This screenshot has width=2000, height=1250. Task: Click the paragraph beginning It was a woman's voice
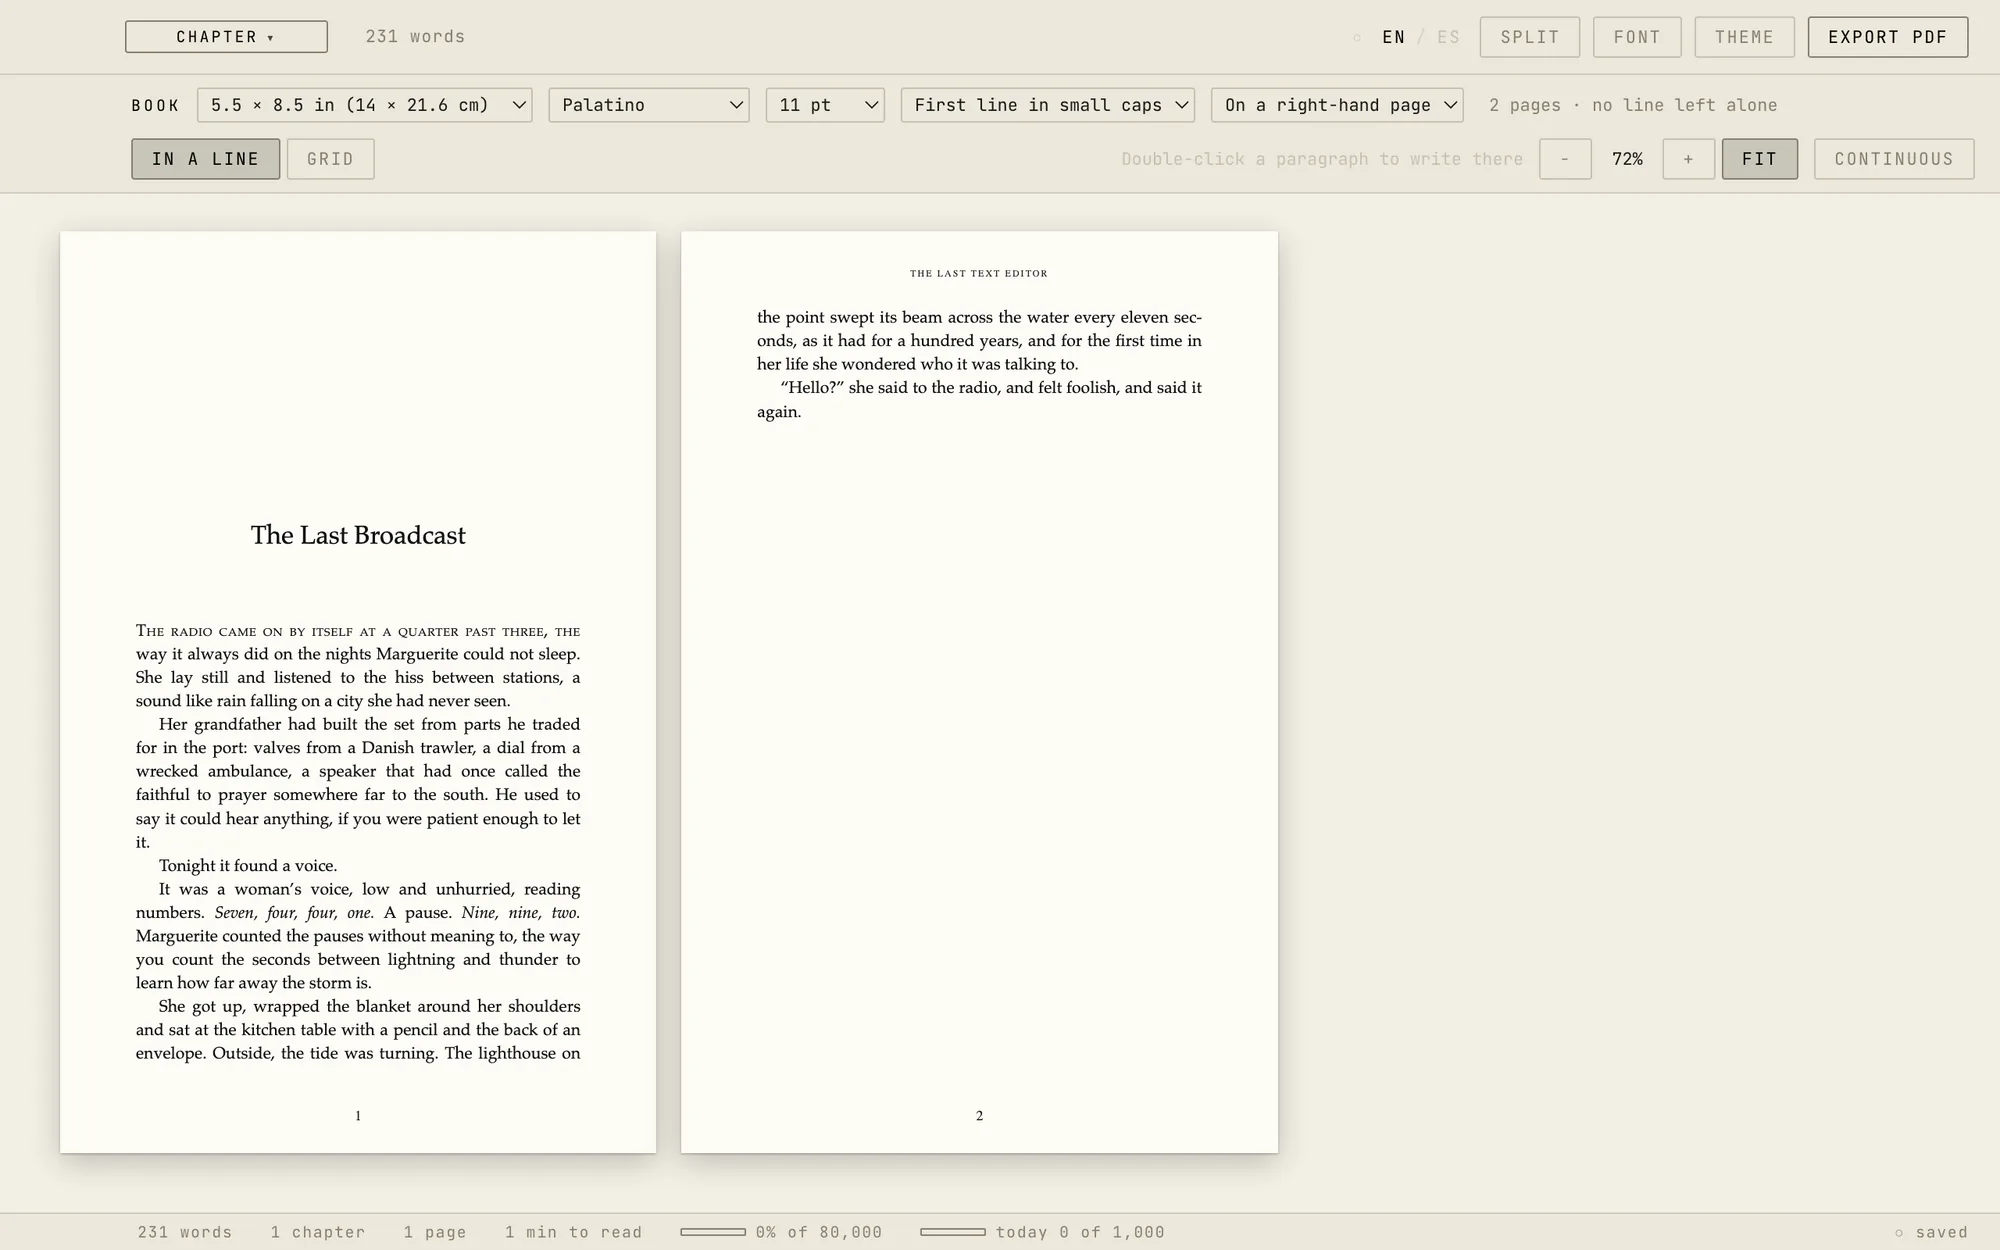358,936
